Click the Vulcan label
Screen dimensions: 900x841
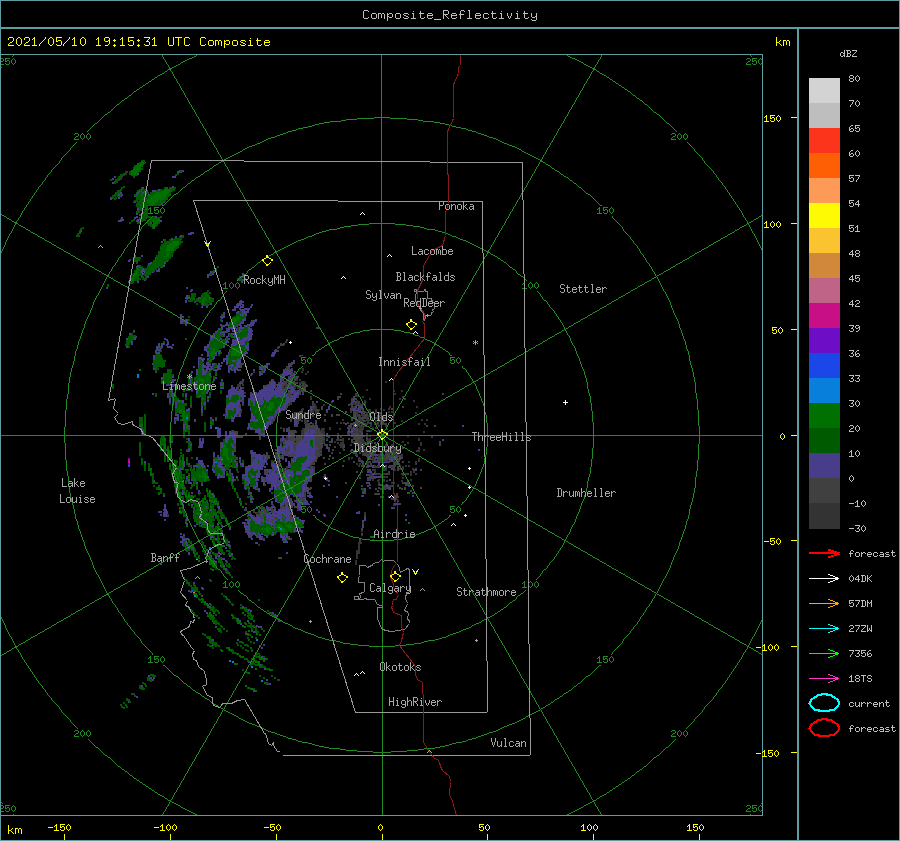click(x=509, y=743)
